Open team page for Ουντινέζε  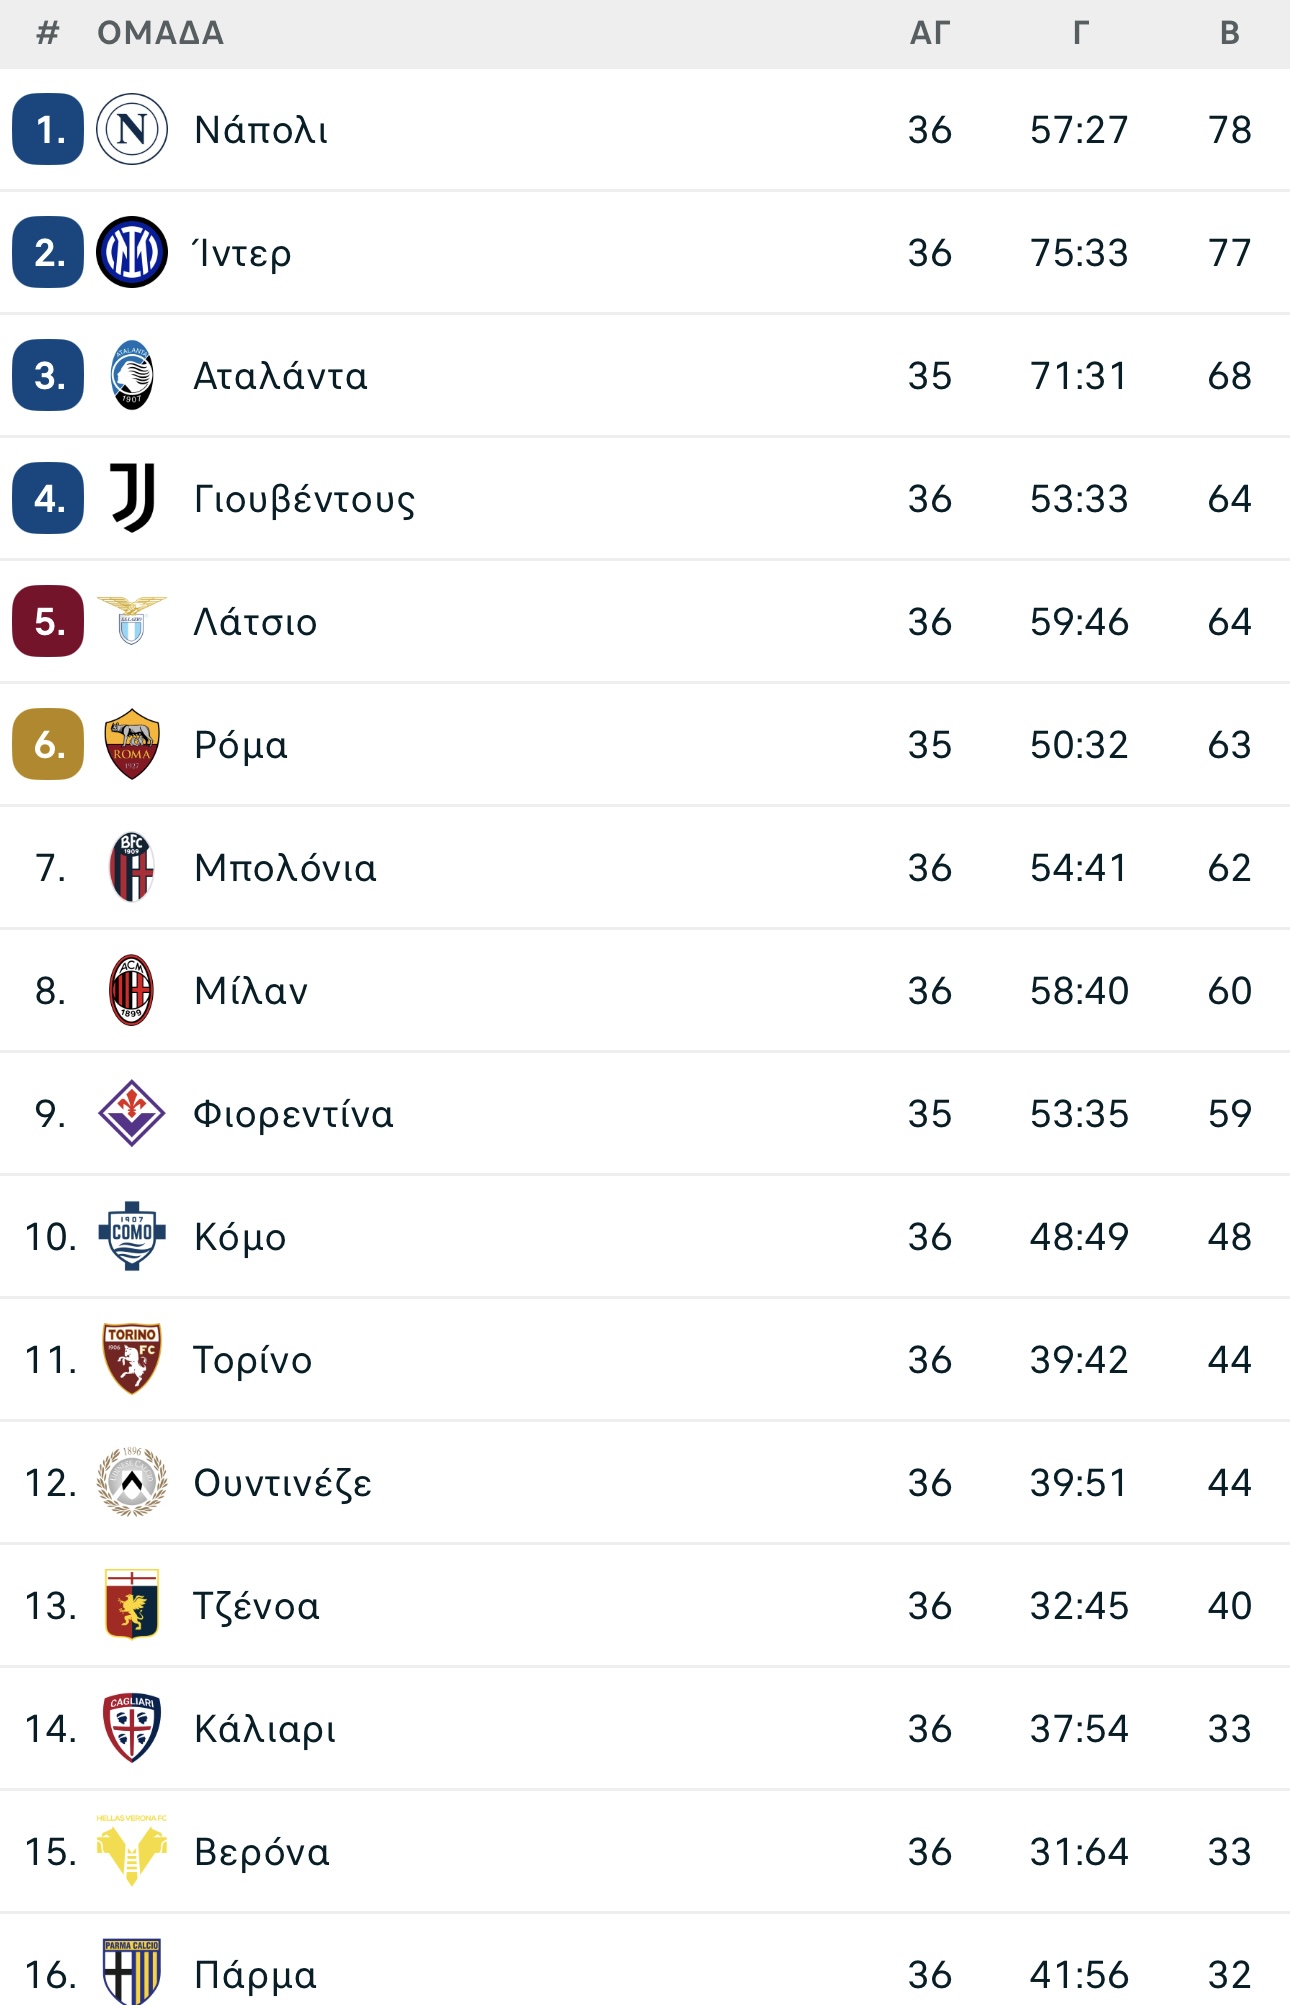[282, 1483]
